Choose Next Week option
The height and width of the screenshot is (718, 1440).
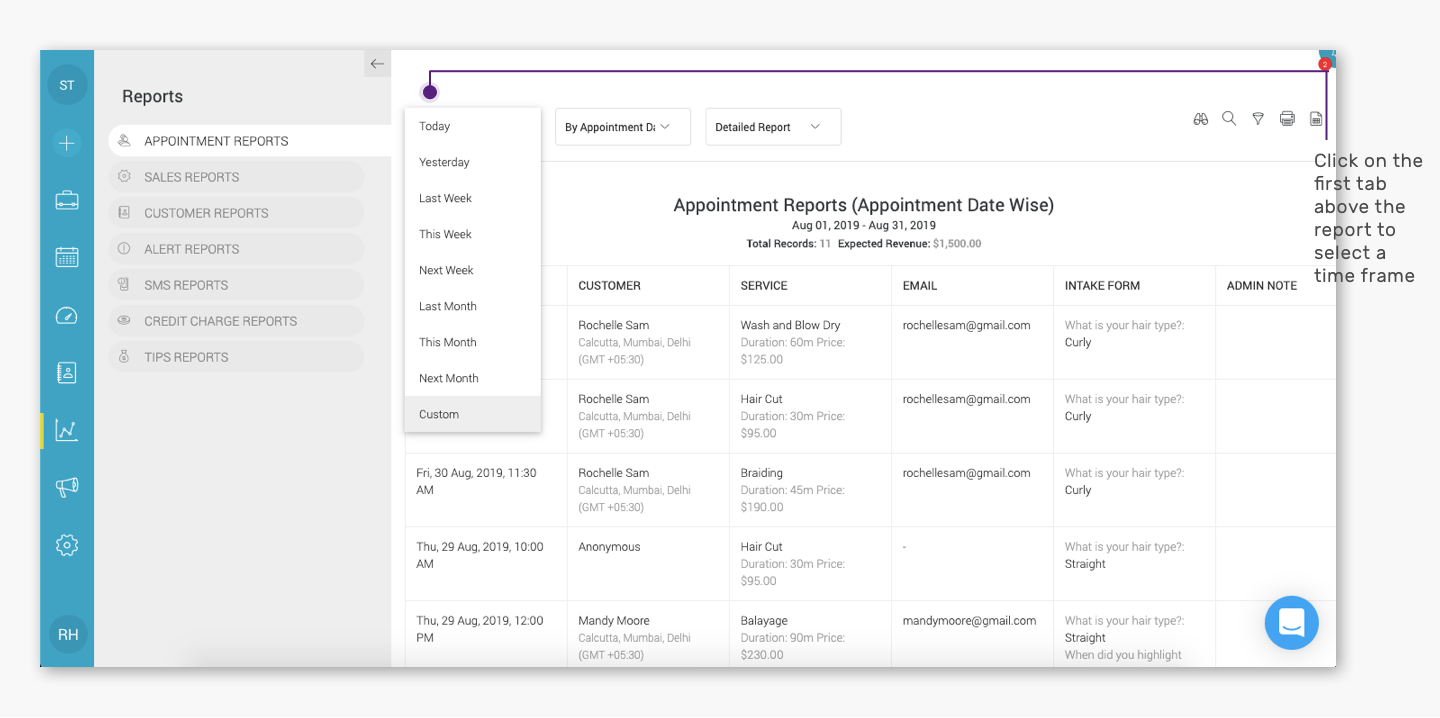[x=473, y=270]
